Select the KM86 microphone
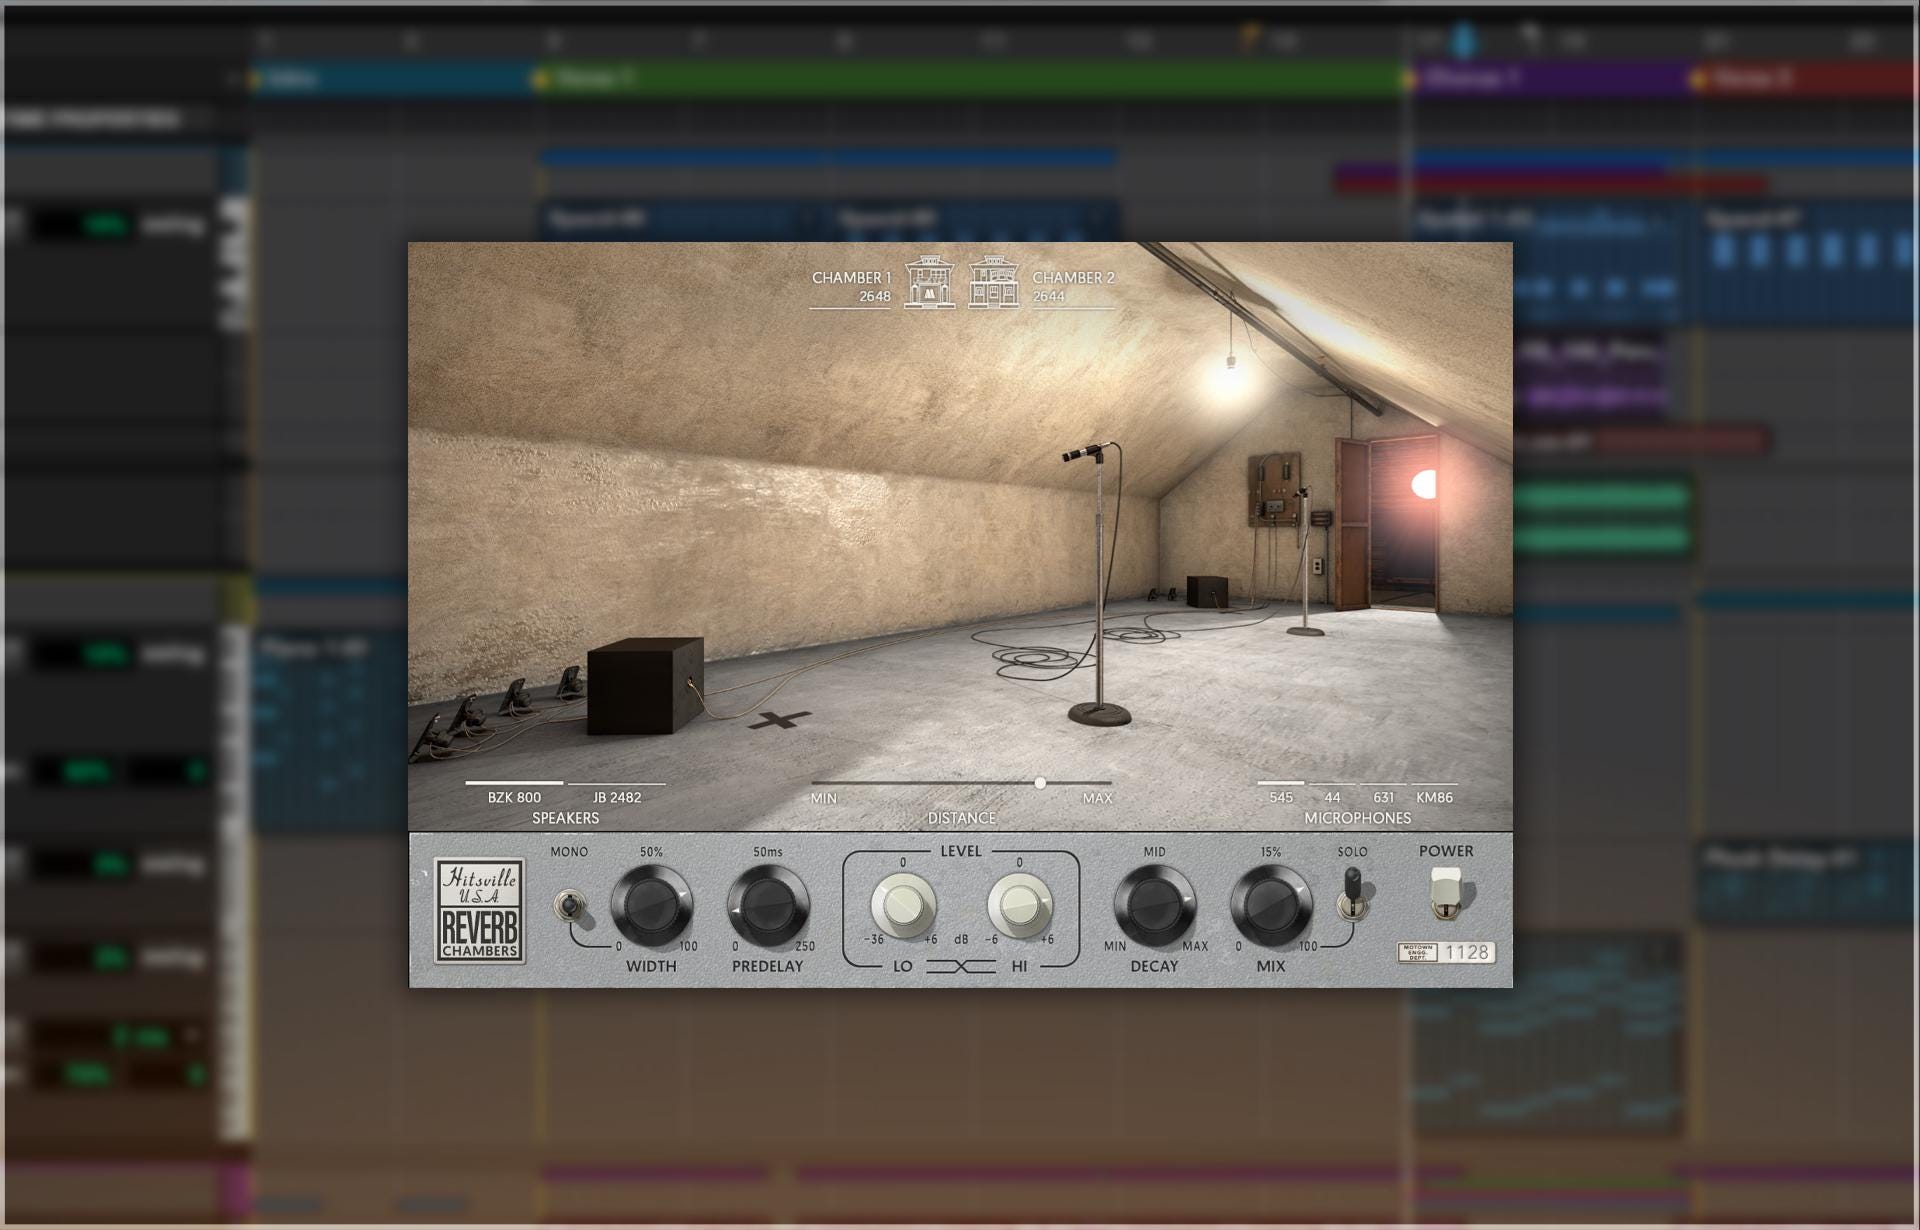The width and height of the screenshot is (1920, 1230). [1434, 797]
